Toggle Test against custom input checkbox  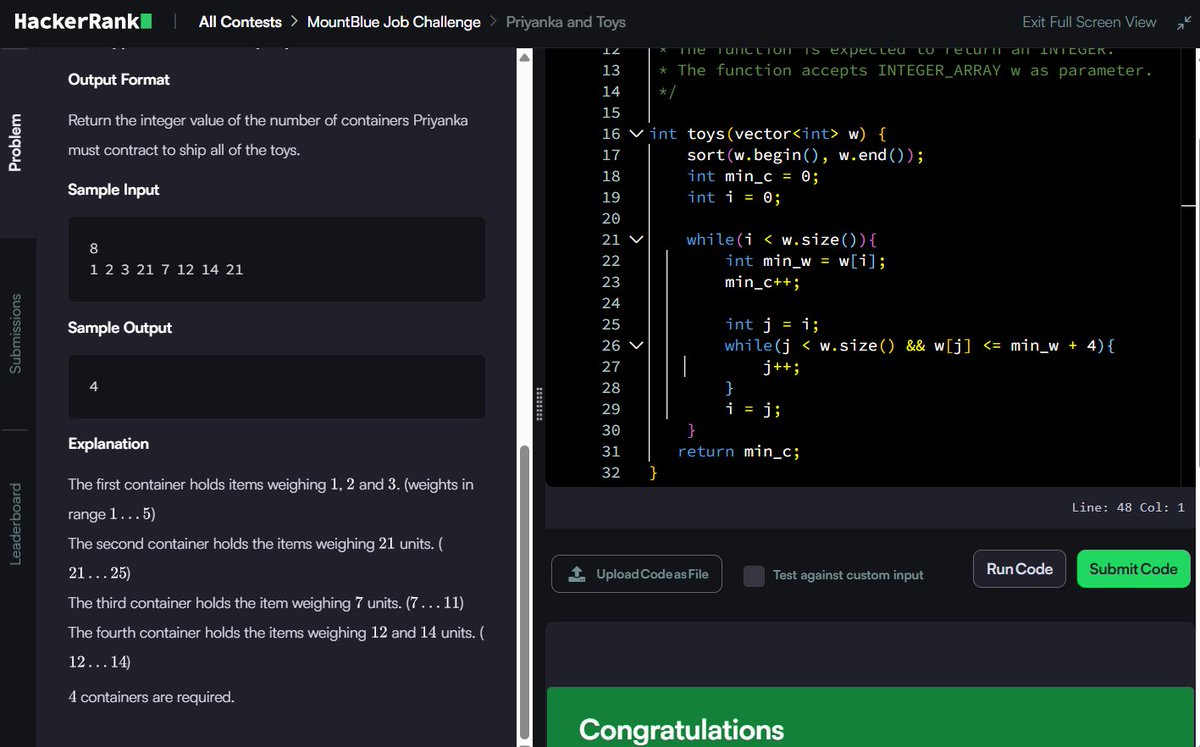754,575
